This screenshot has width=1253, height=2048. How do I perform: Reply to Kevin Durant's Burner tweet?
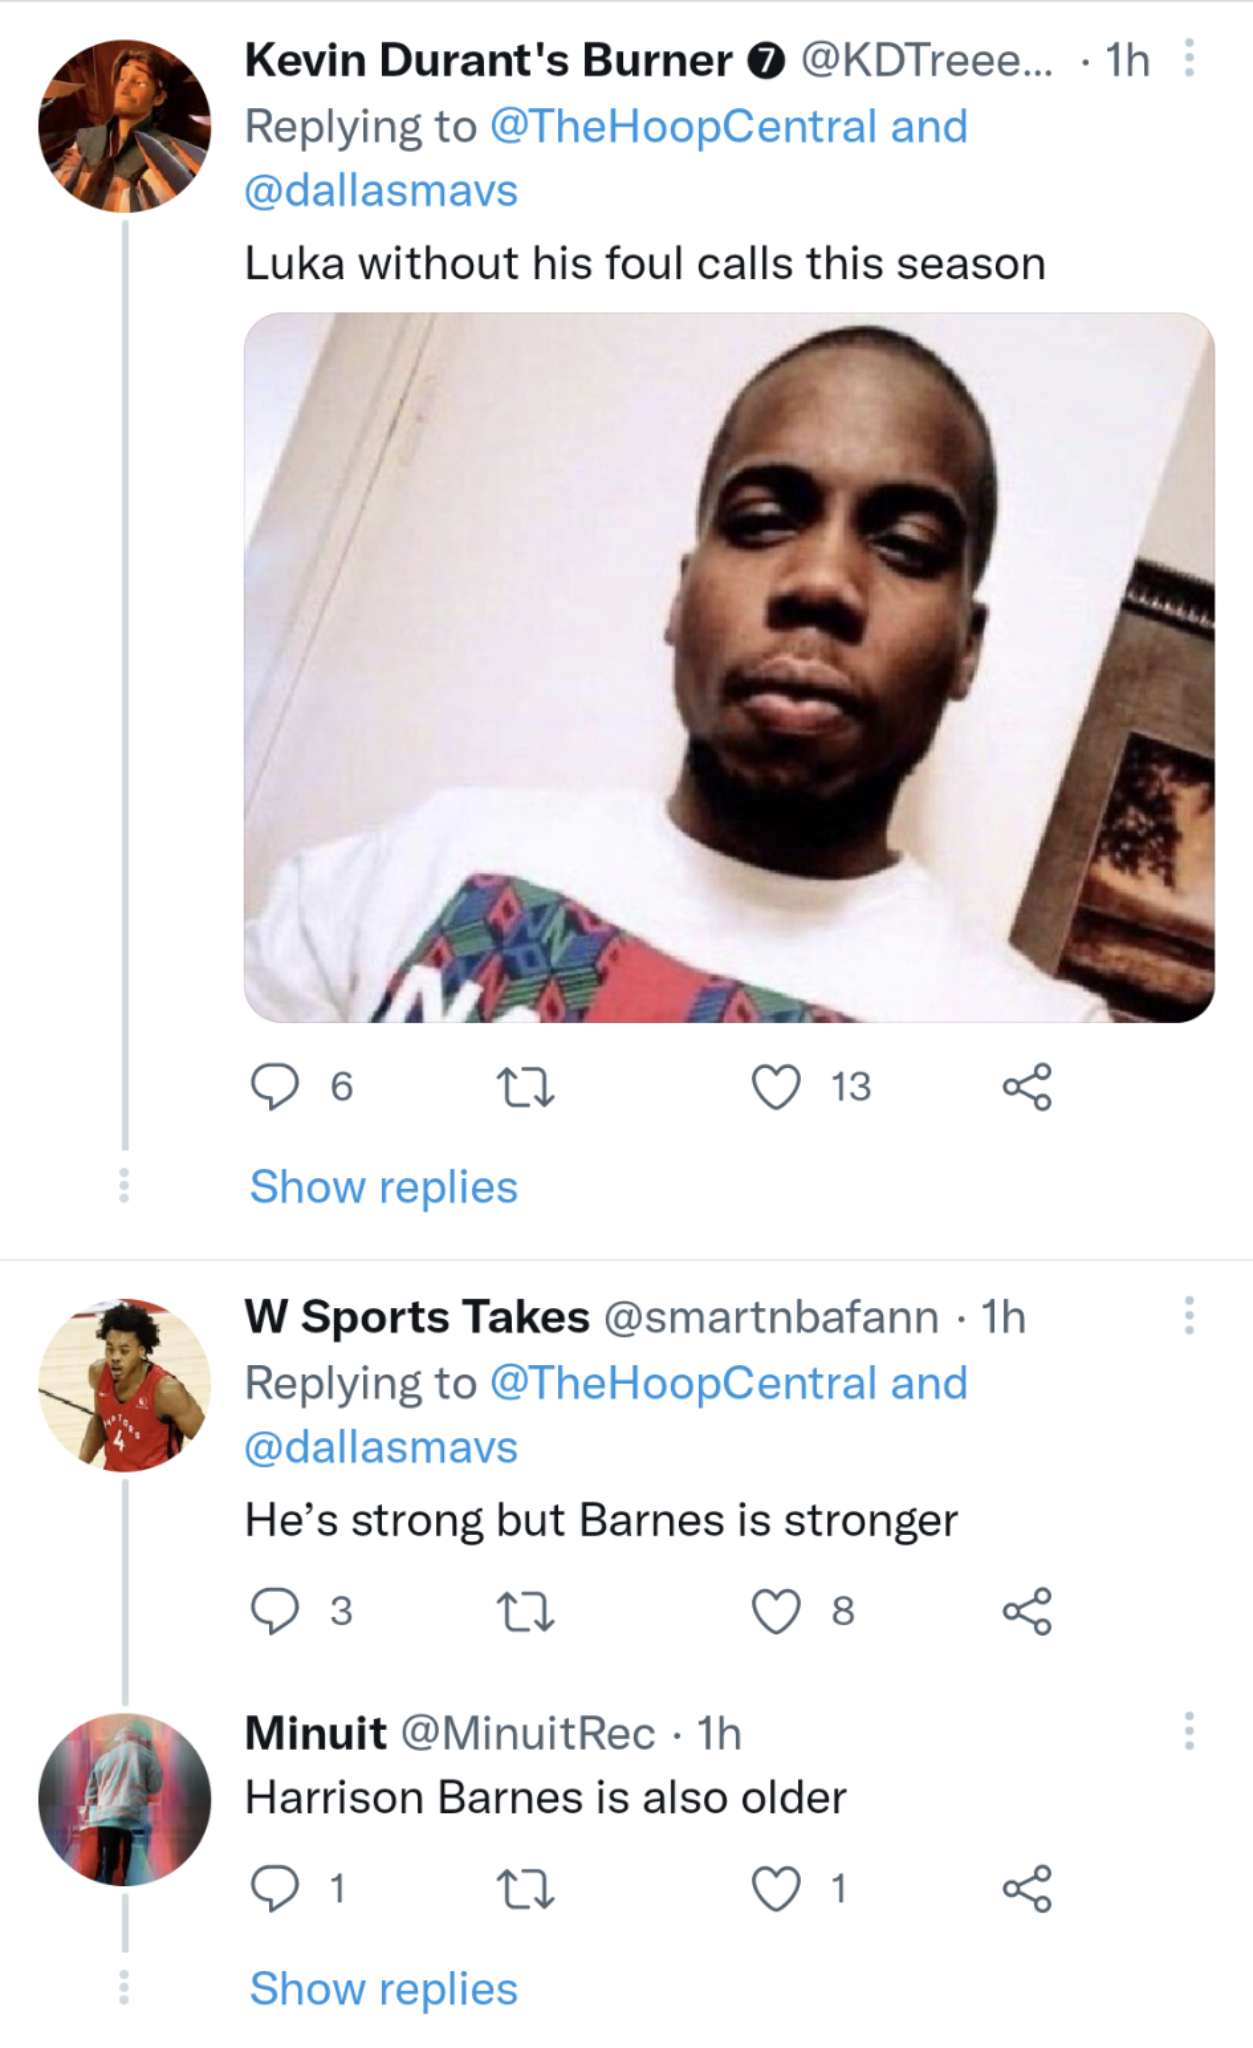click(x=275, y=1087)
